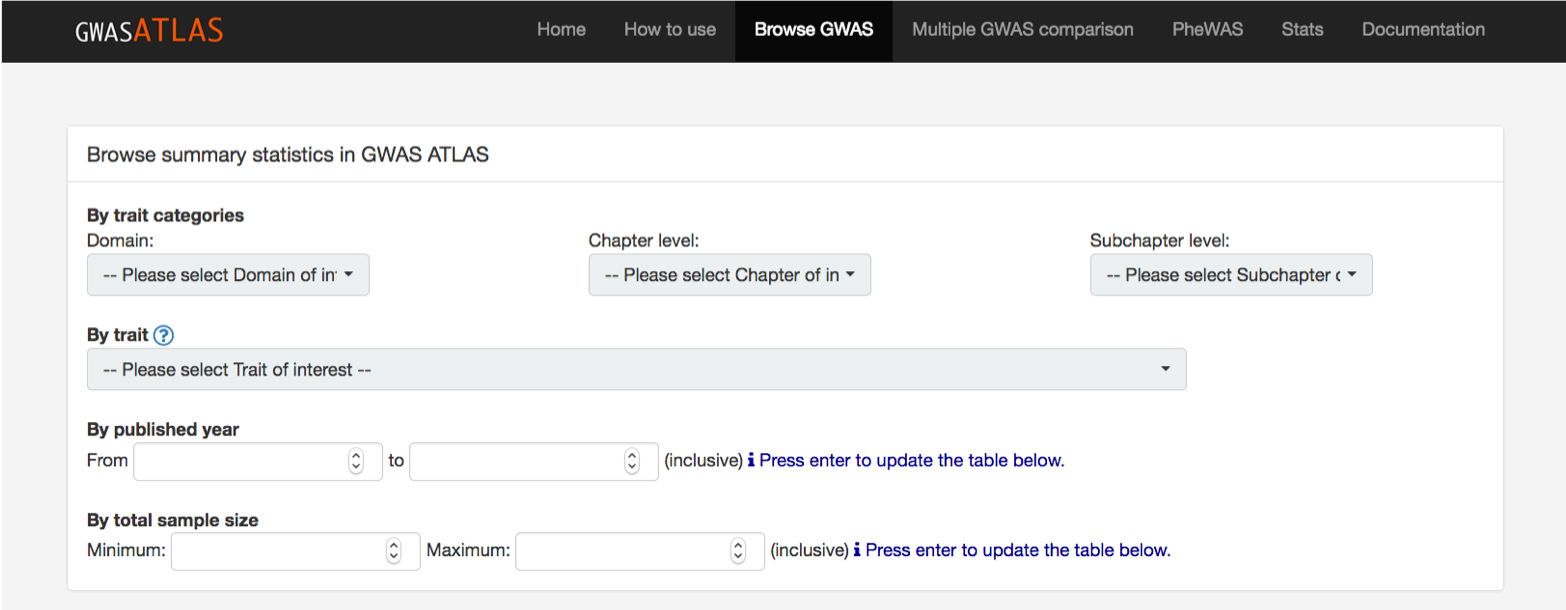
Task: Switch to Multiple GWAS comparison
Action: click(1022, 30)
